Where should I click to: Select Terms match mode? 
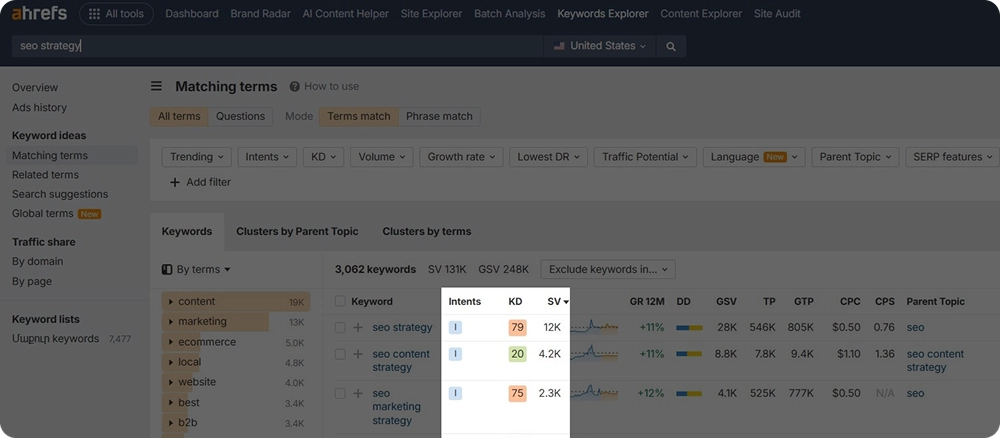(359, 116)
